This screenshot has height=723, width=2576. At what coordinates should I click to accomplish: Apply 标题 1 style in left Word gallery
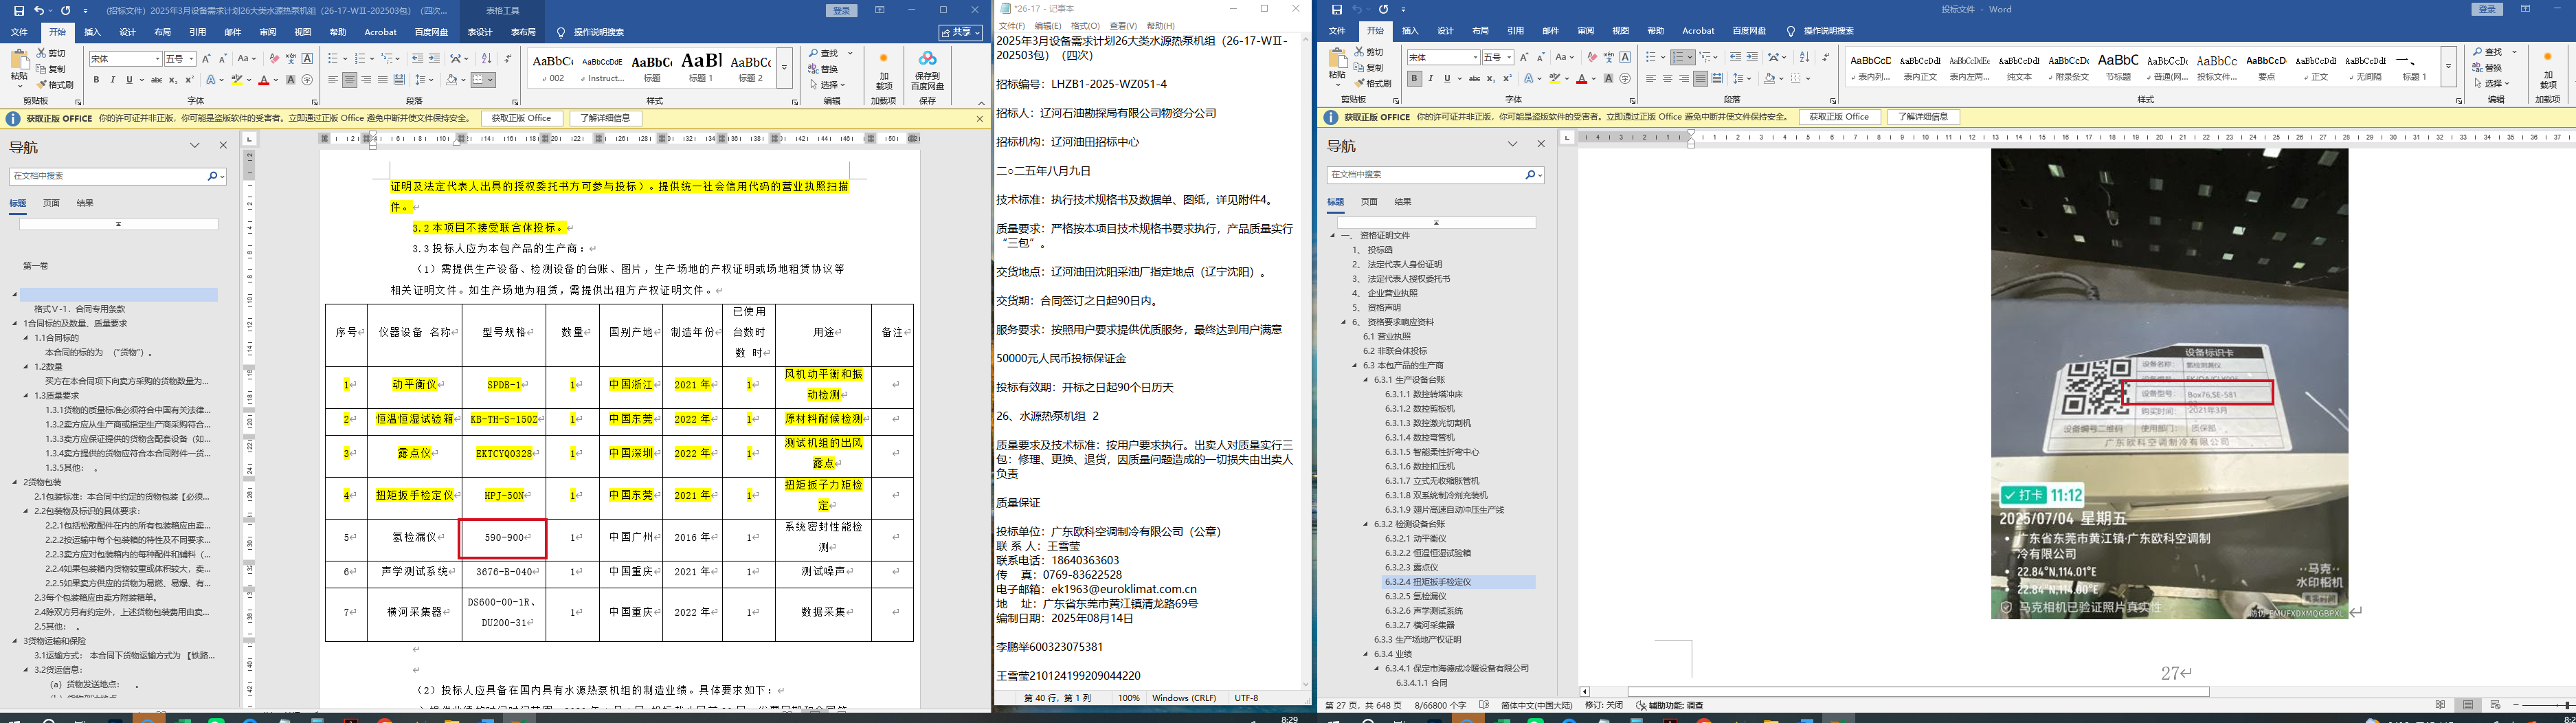(x=701, y=68)
